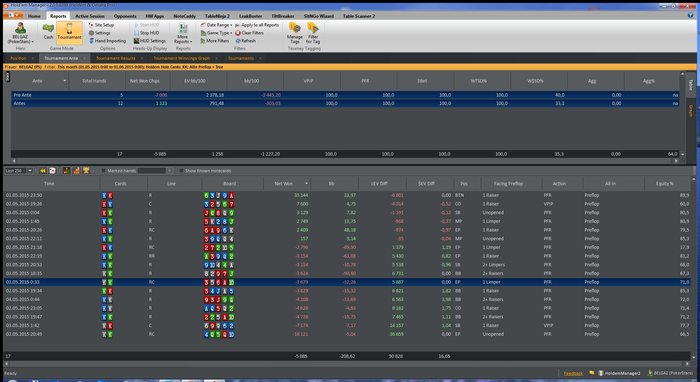Click the replay hands arrows icon

43,171
